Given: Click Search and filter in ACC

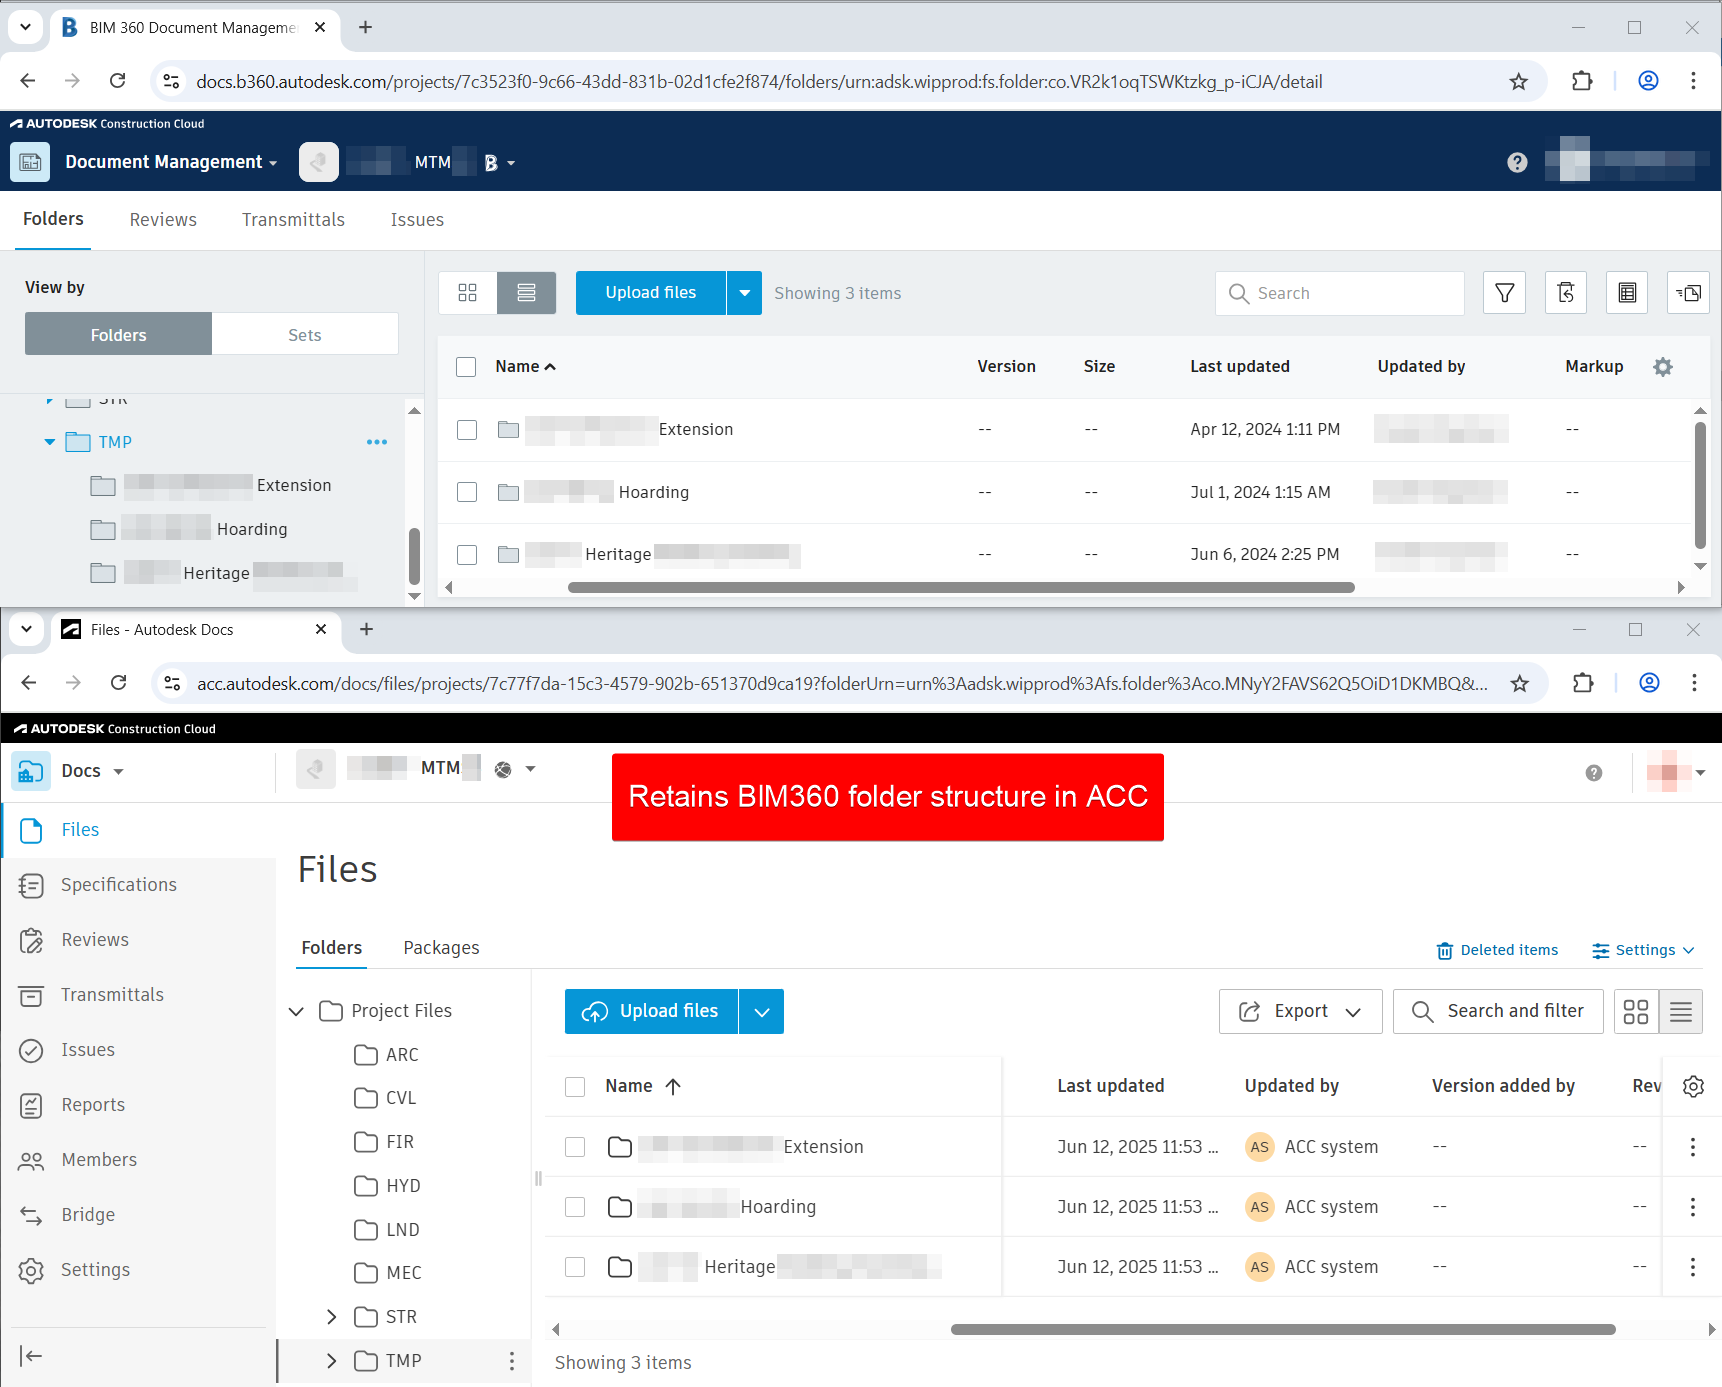Looking at the screenshot, I should [x=1498, y=1012].
